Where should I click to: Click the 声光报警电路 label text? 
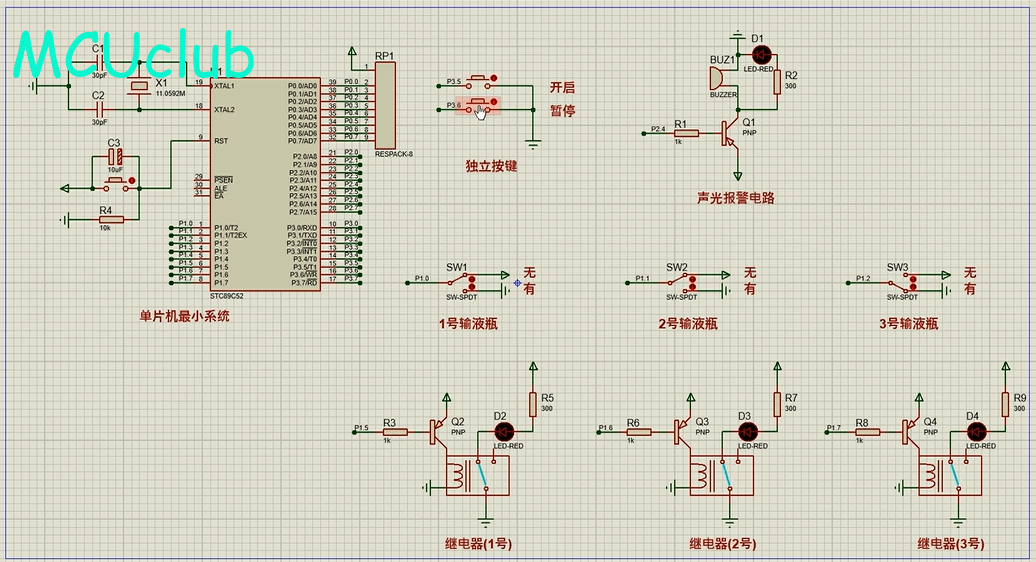tap(735, 198)
